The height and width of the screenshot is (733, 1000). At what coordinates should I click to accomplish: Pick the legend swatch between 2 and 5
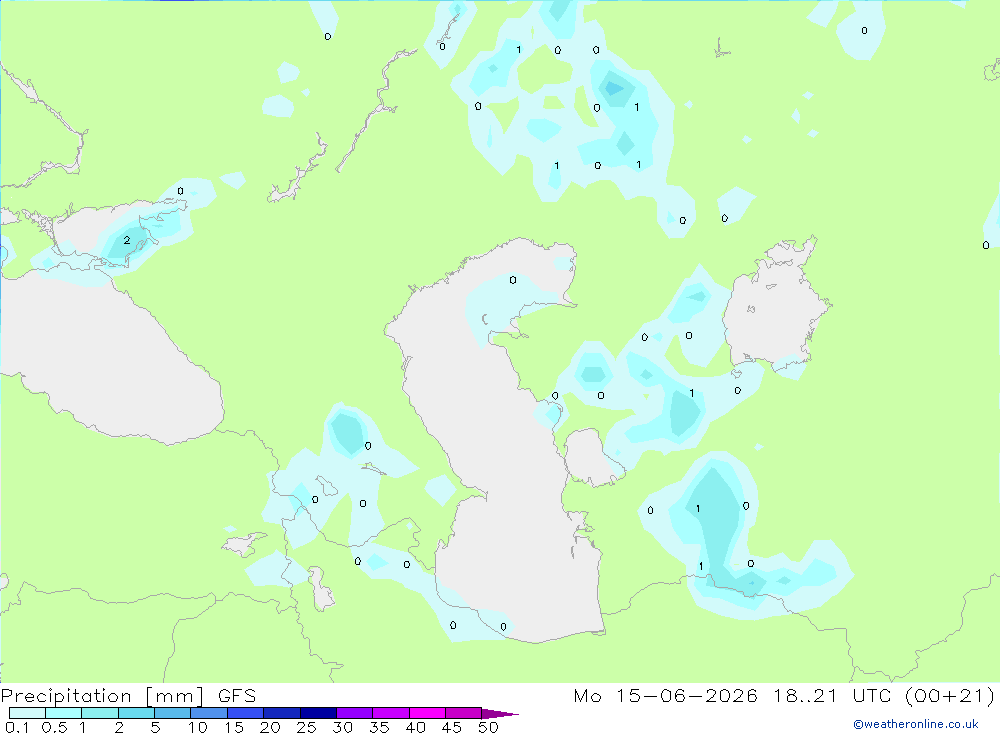click(136, 713)
